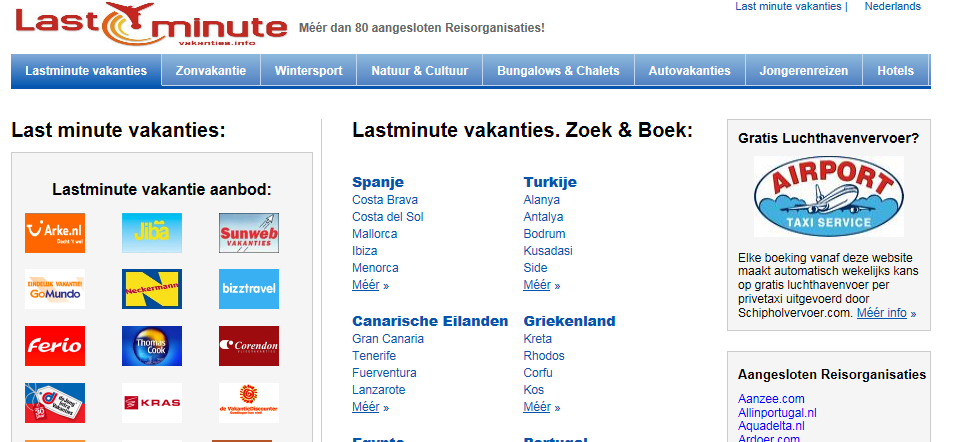Click the Arke.nl logo
Screen dimensions: 970x442
tap(54, 233)
